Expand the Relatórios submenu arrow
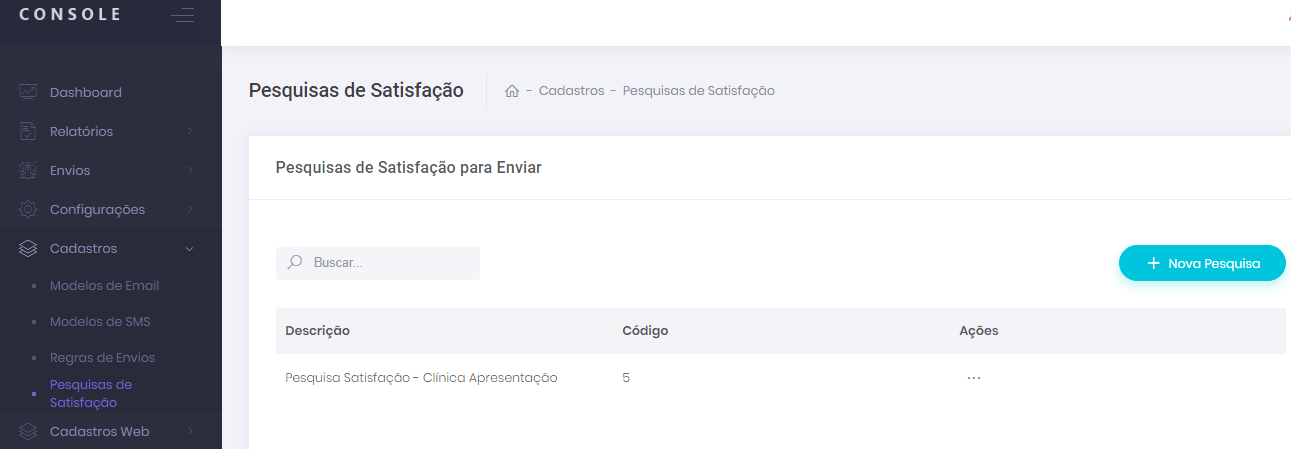1291x449 pixels. [190, 131]
